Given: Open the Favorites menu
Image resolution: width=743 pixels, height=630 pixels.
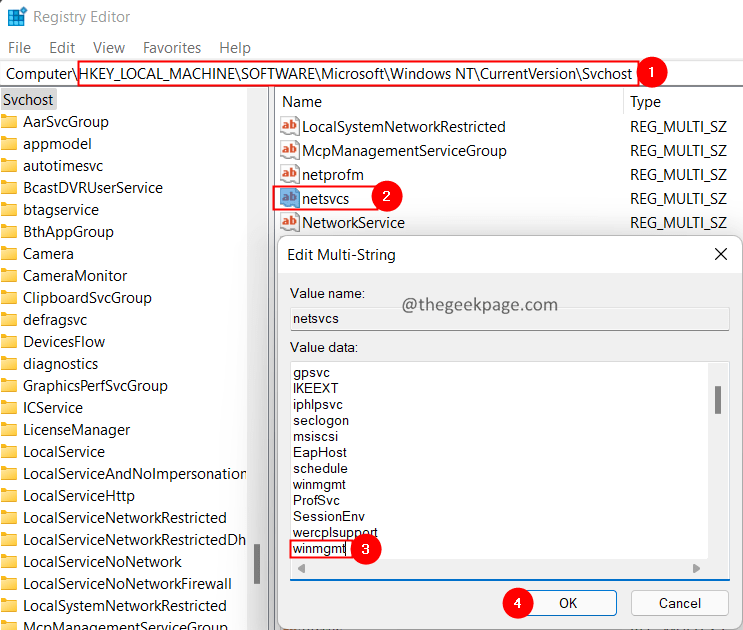Looking at the screenshot, I should [x=172, y=48].
